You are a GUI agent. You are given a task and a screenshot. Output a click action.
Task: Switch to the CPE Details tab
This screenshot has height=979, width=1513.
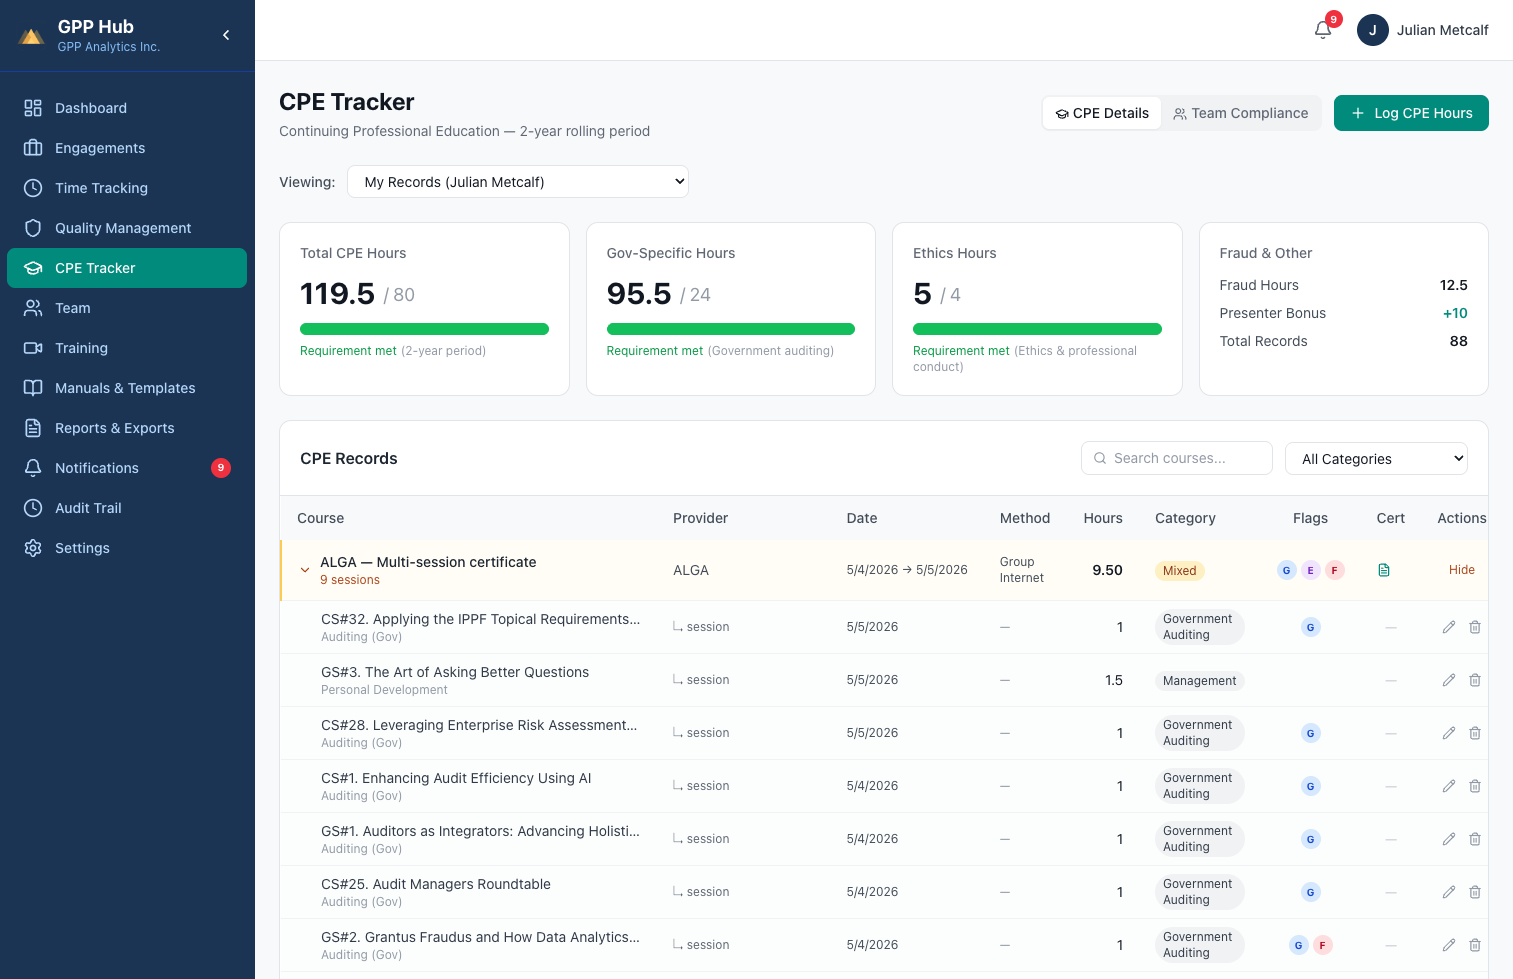pos(1102,113)
